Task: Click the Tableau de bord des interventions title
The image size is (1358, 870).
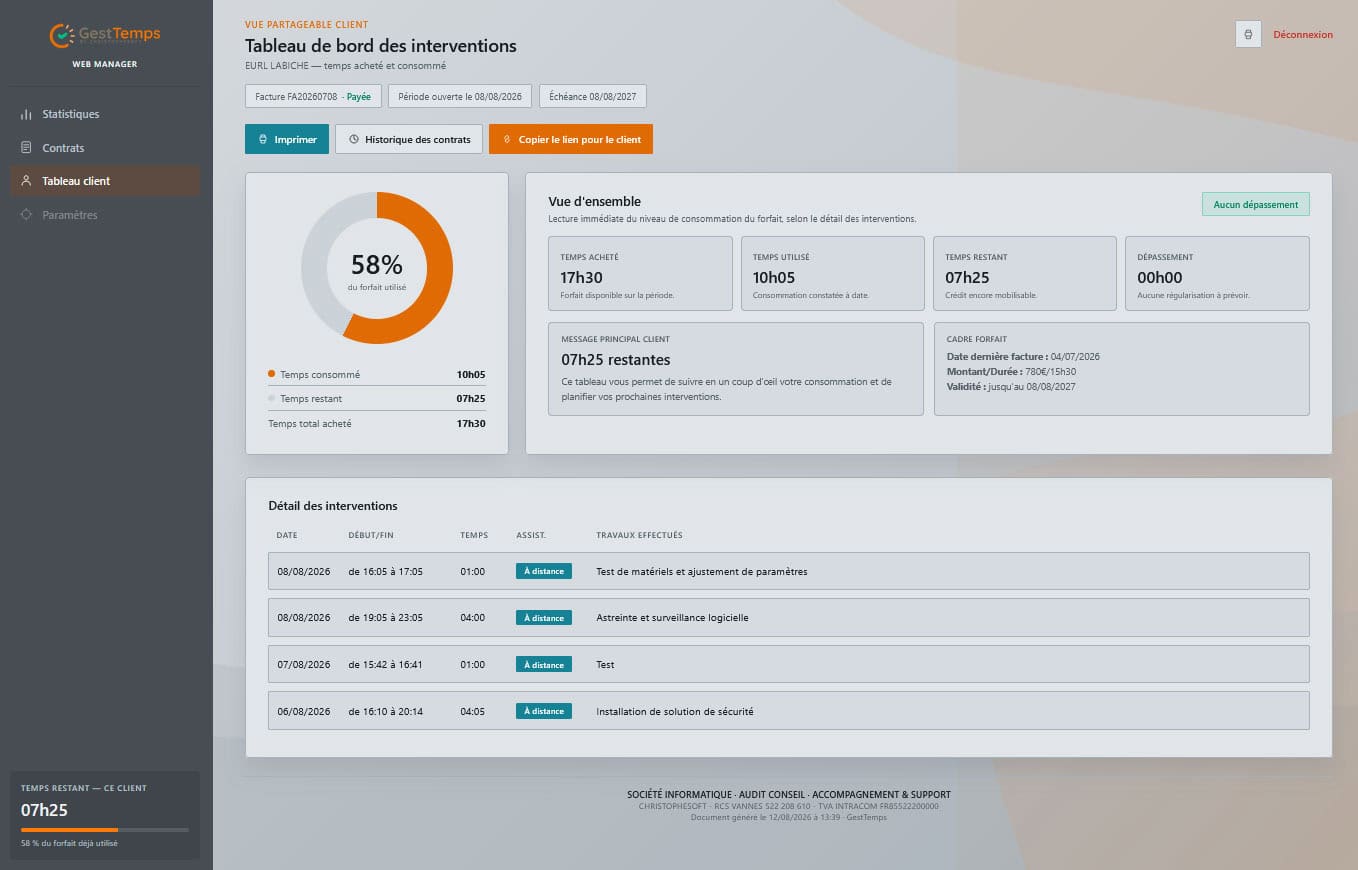Action: point(381,46)
